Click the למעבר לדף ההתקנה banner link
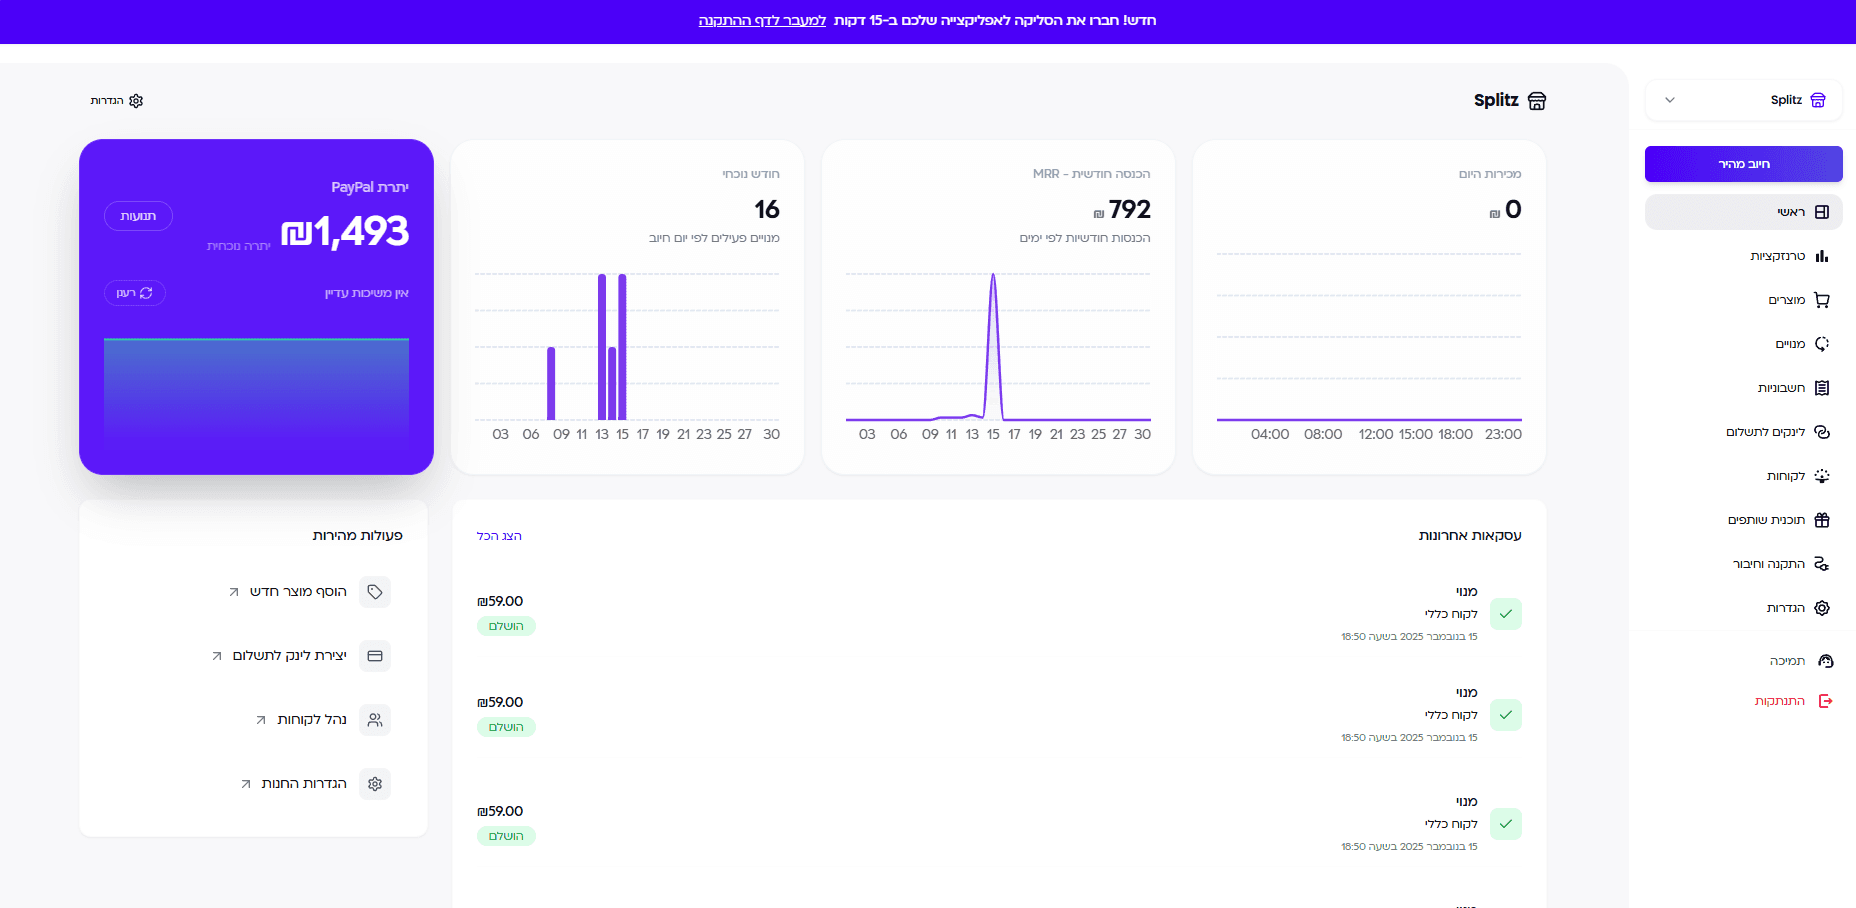1856x908 pixels. [x=762, y=21]
